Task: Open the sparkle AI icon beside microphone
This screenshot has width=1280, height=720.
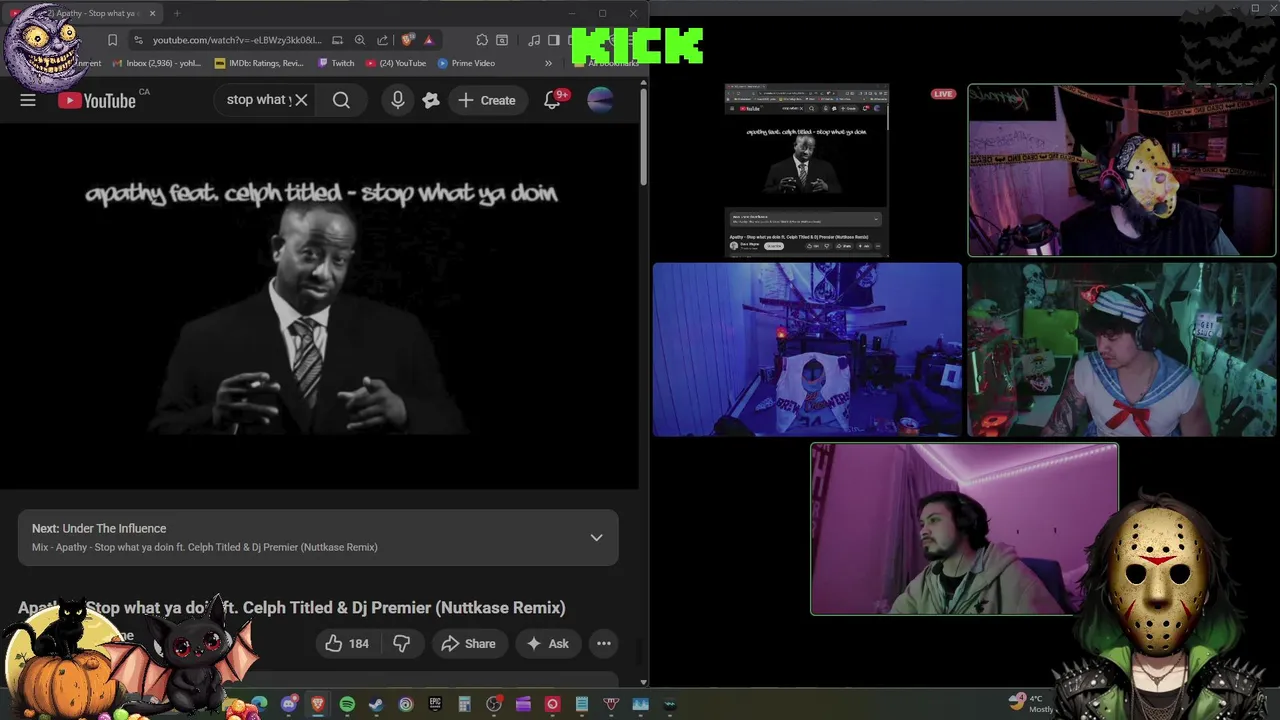Action: point(431,100)
